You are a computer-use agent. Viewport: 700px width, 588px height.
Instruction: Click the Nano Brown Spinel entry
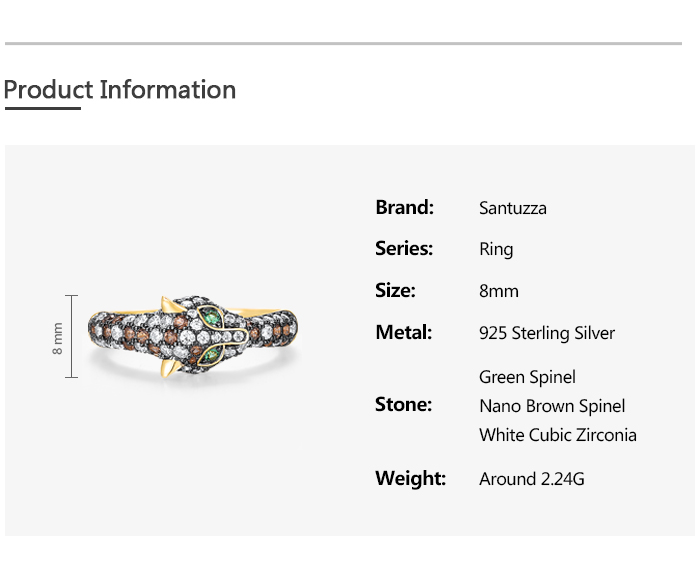click(x=552, y=406)
